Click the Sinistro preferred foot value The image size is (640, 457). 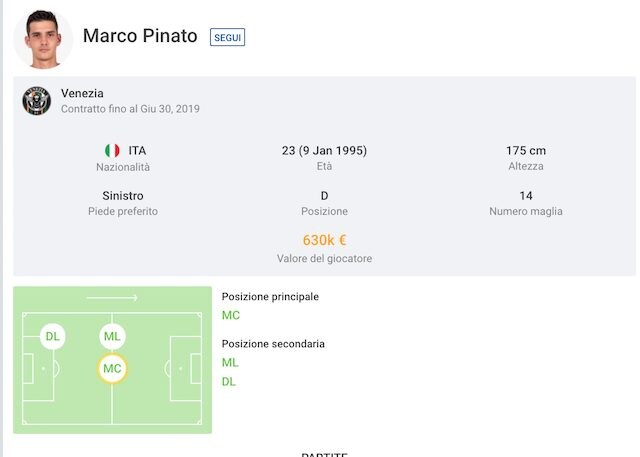(x=123, y=195)
